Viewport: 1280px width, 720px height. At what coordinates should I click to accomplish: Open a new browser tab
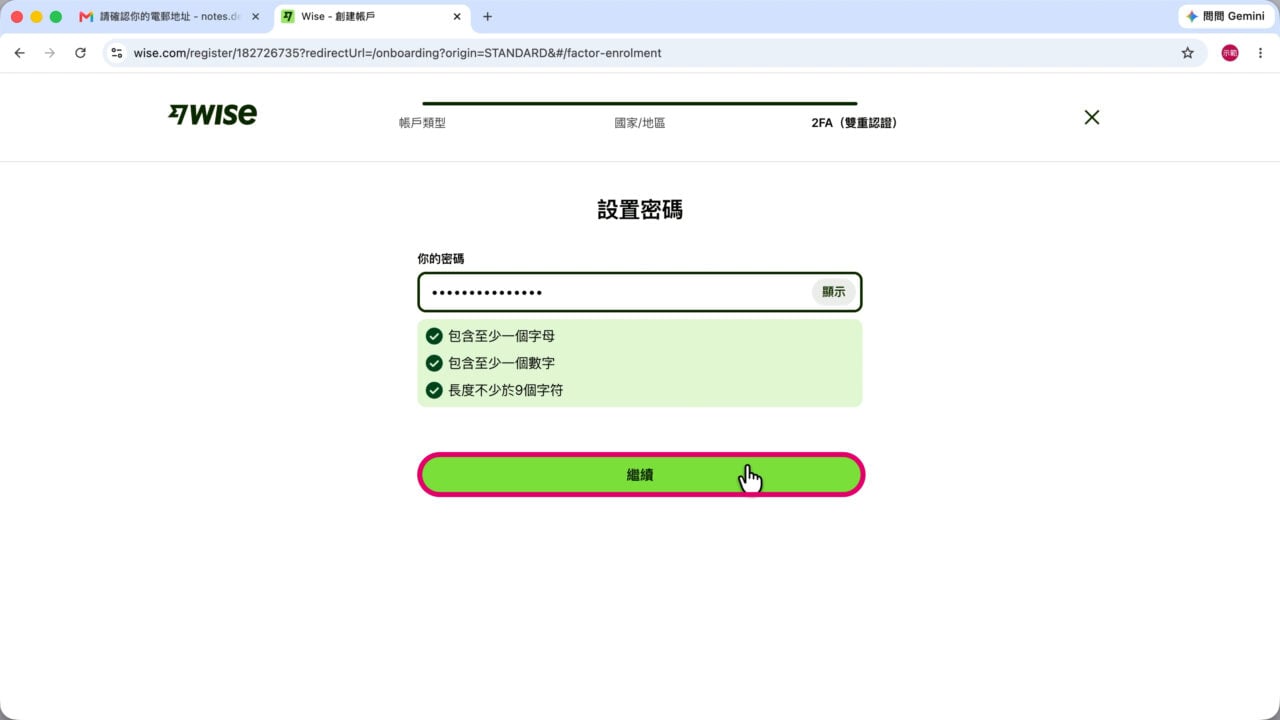tap(487, 17)
